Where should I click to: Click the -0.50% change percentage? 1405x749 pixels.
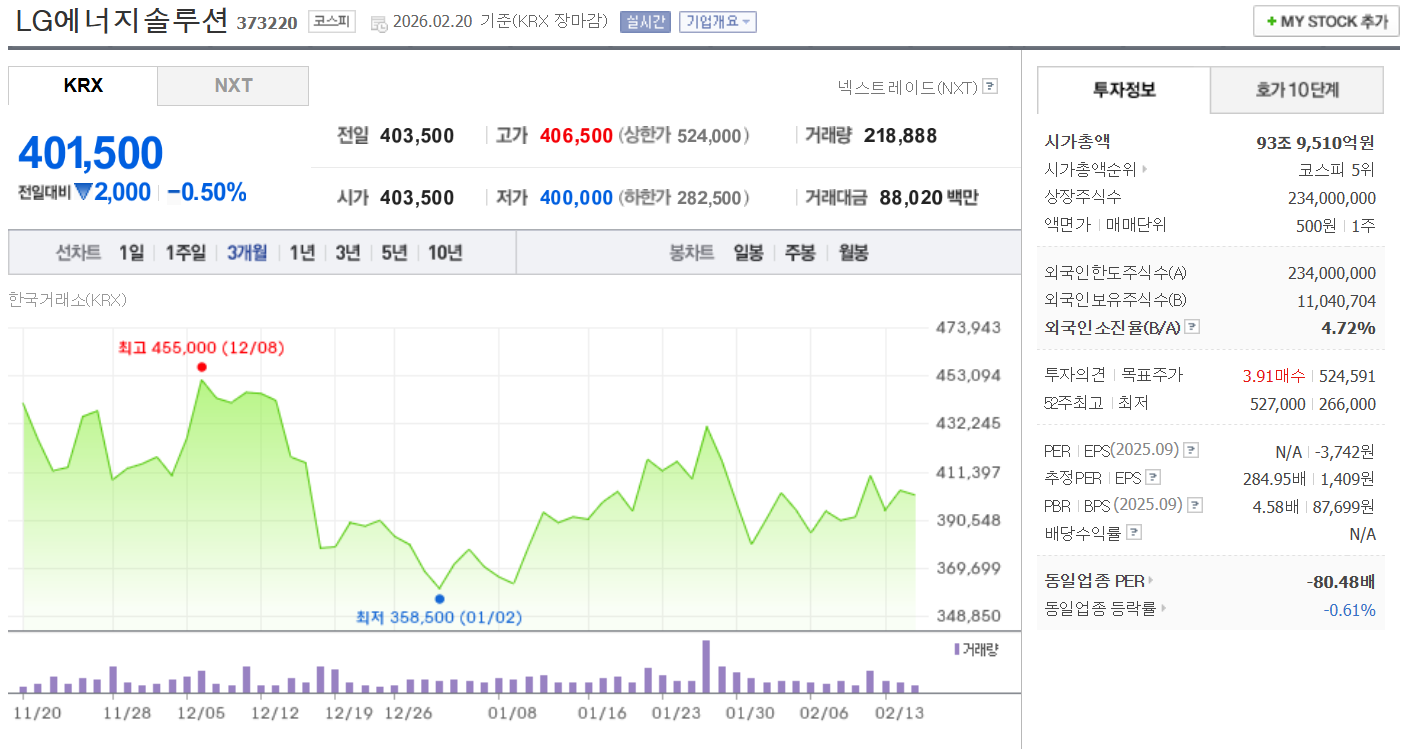207,192
